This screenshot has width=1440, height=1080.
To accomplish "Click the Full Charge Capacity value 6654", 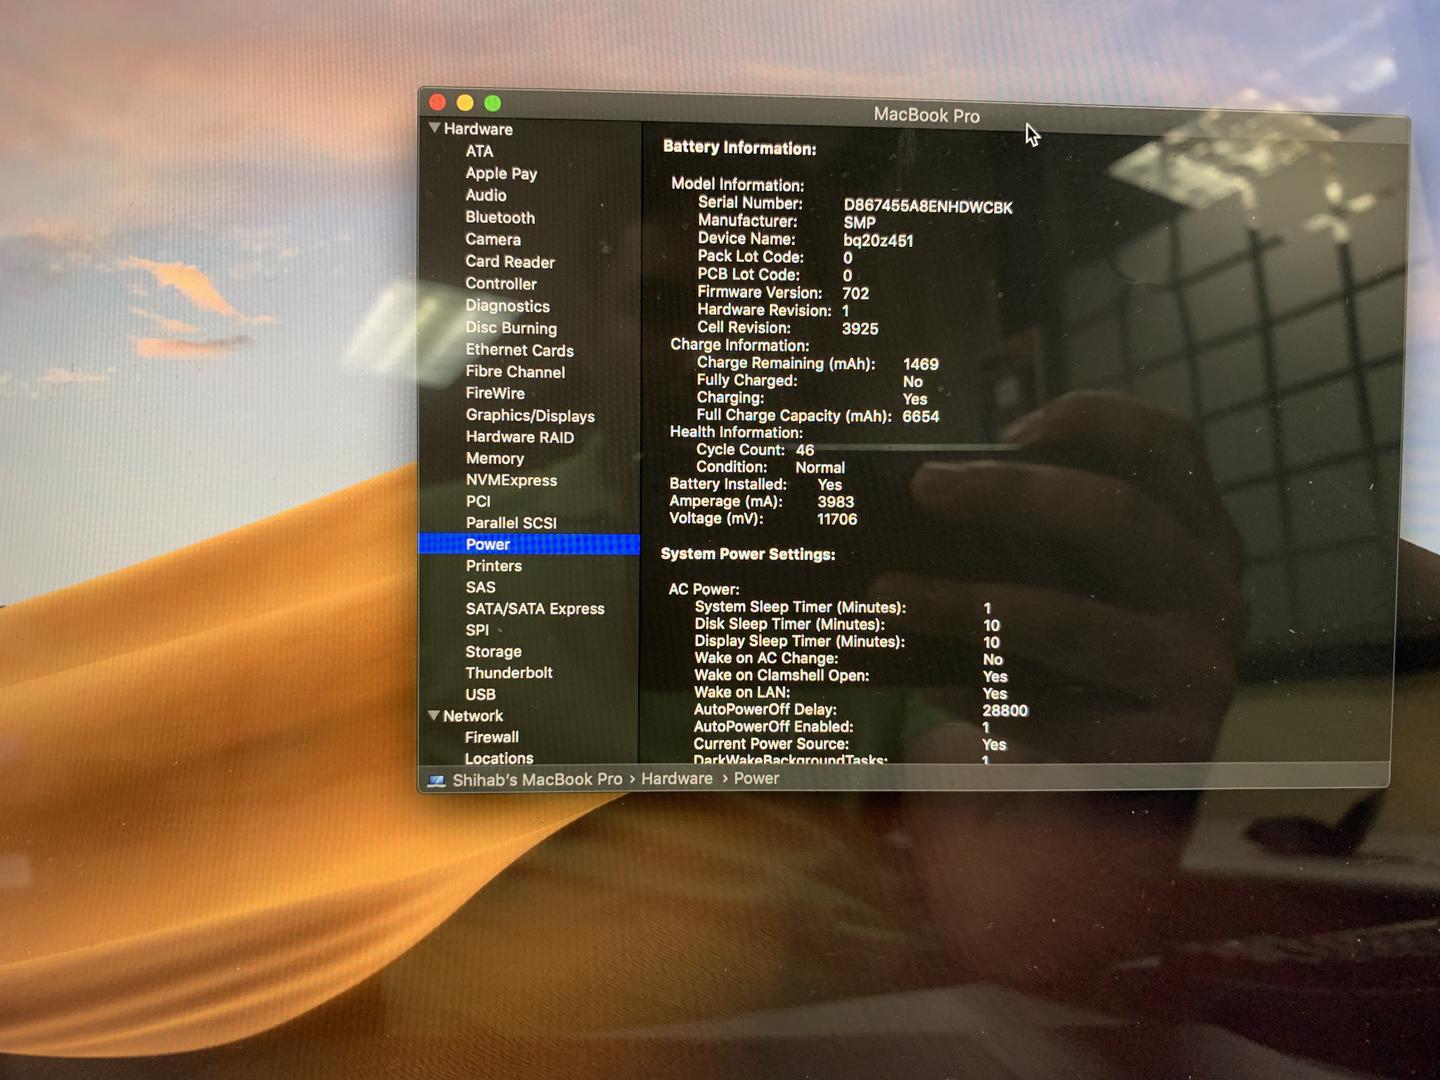I will (x=921, y=416).
